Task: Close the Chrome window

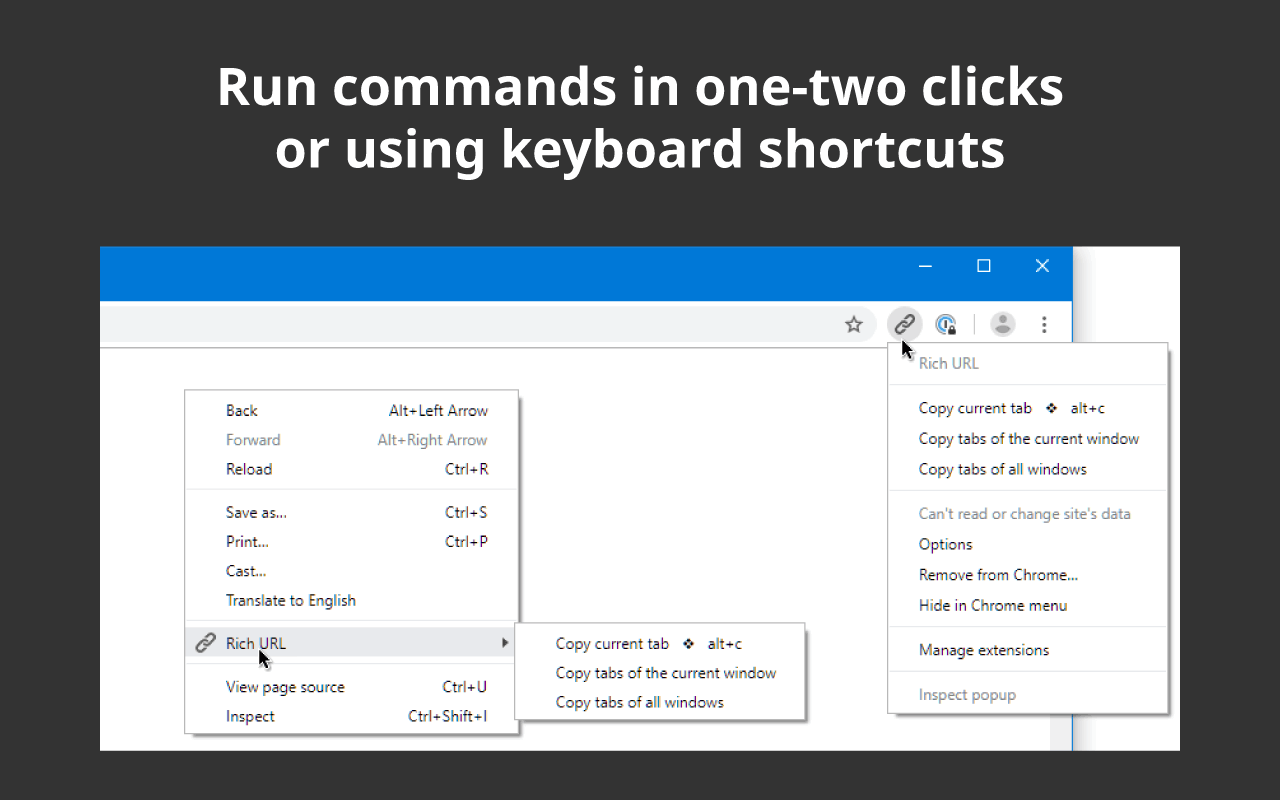Action: (x=1042, y=266)
